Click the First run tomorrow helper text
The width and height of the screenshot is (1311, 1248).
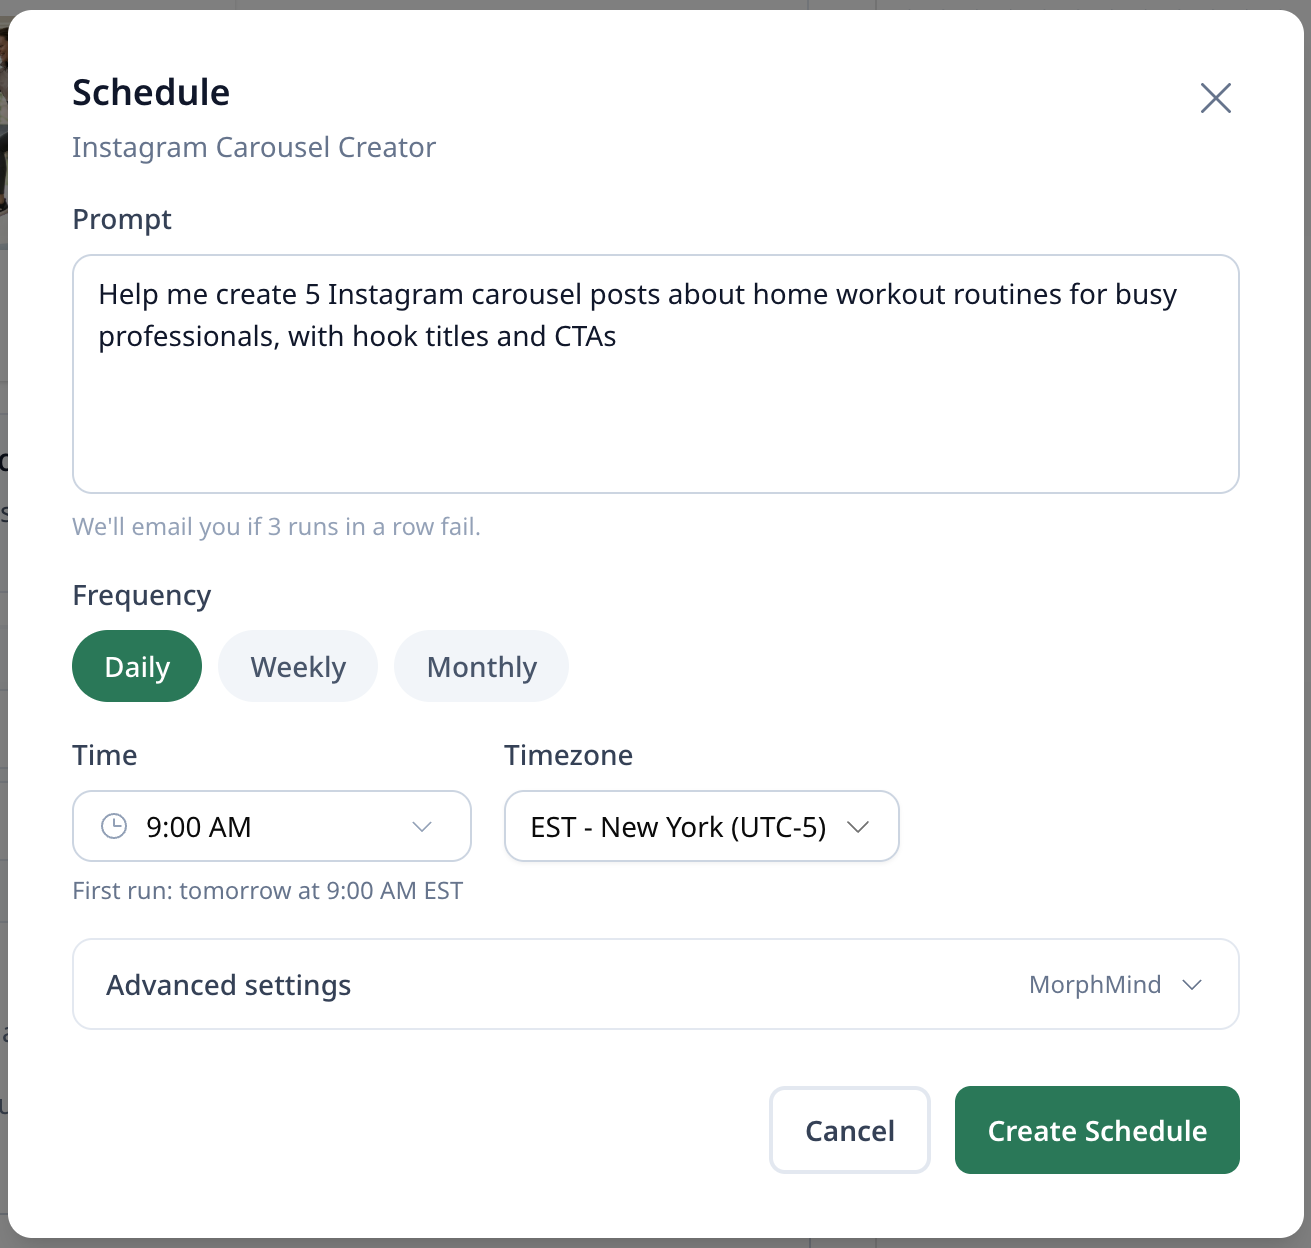268,891
